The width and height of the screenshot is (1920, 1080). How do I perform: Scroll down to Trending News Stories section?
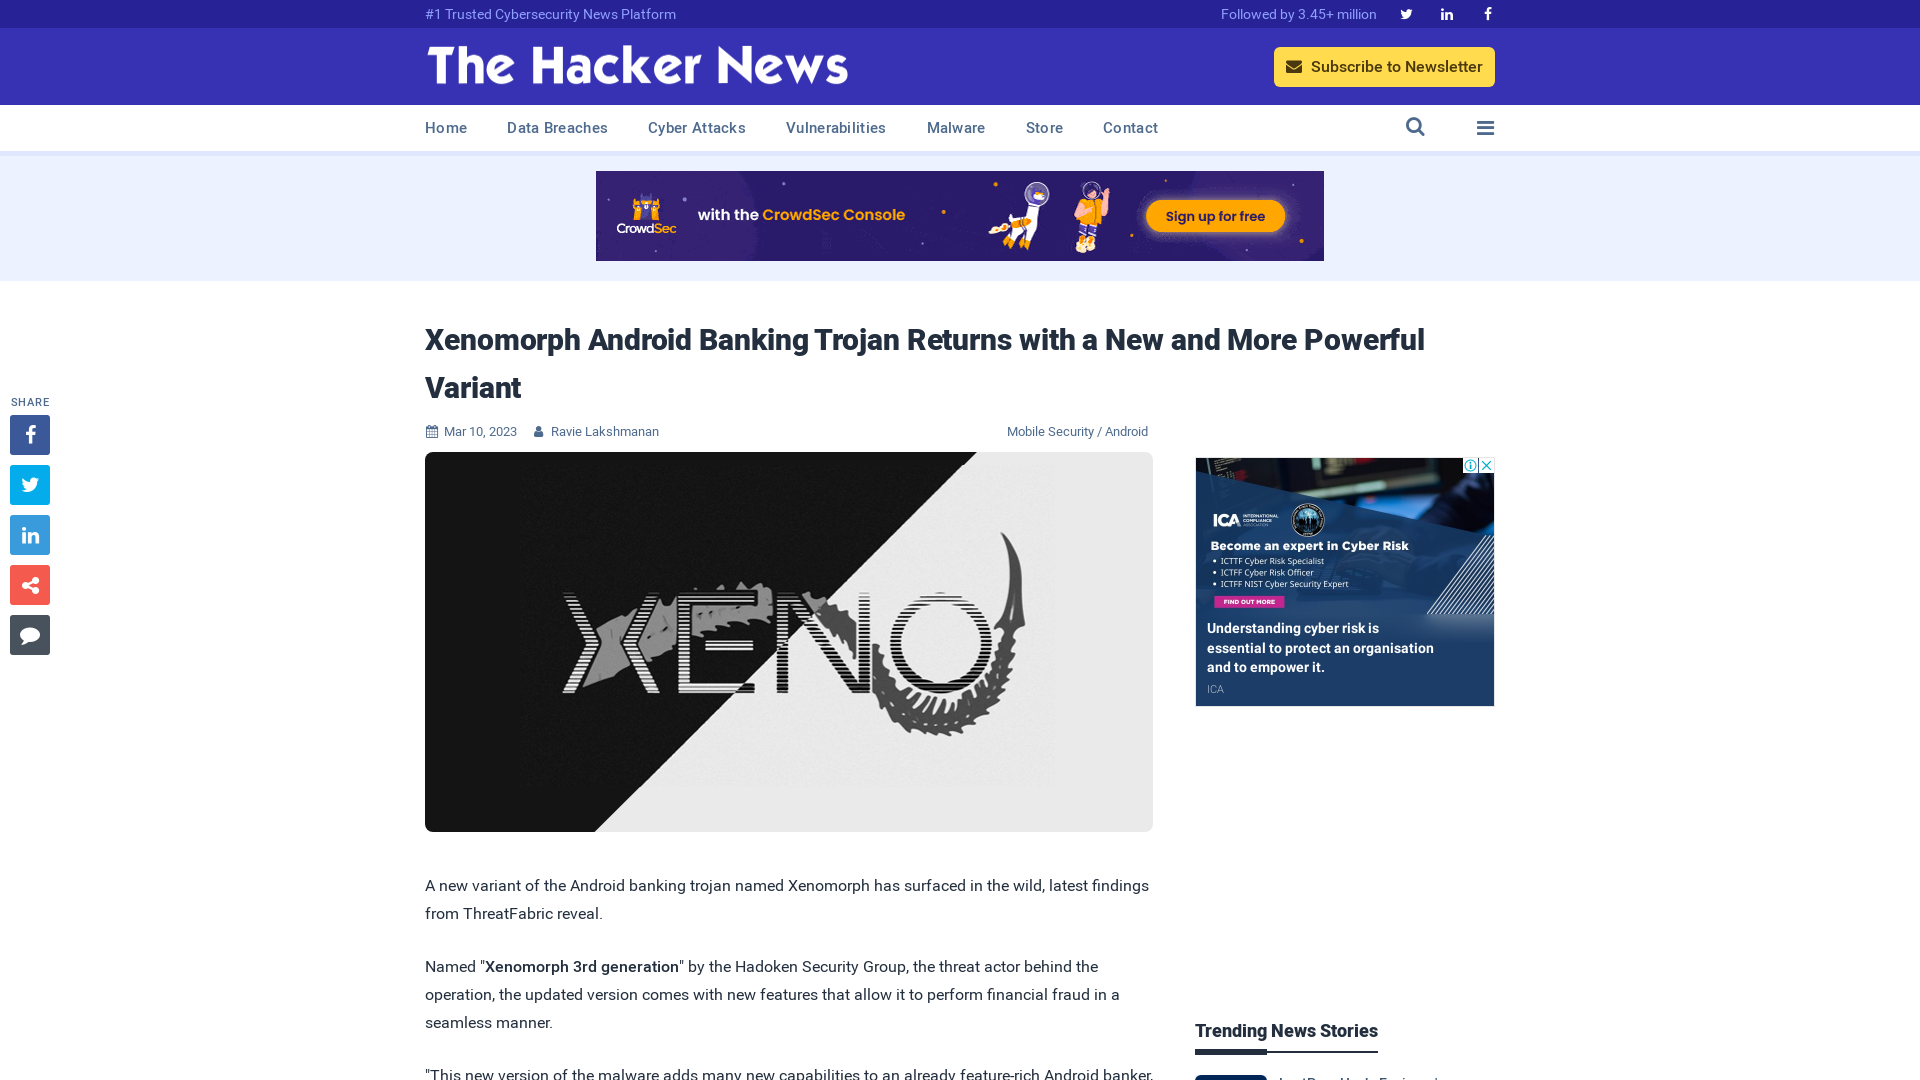coord(1286,1030)
